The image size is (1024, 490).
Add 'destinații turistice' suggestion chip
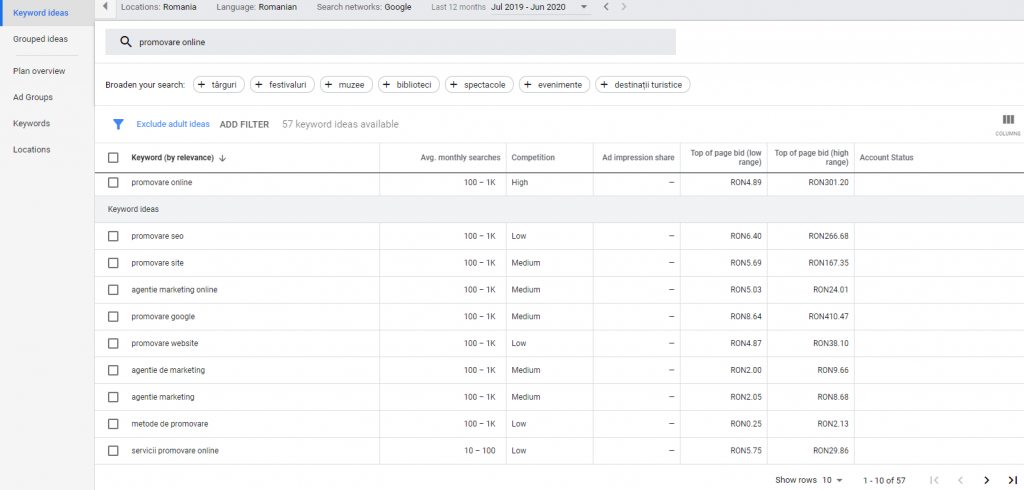click(x=643, y=85)
